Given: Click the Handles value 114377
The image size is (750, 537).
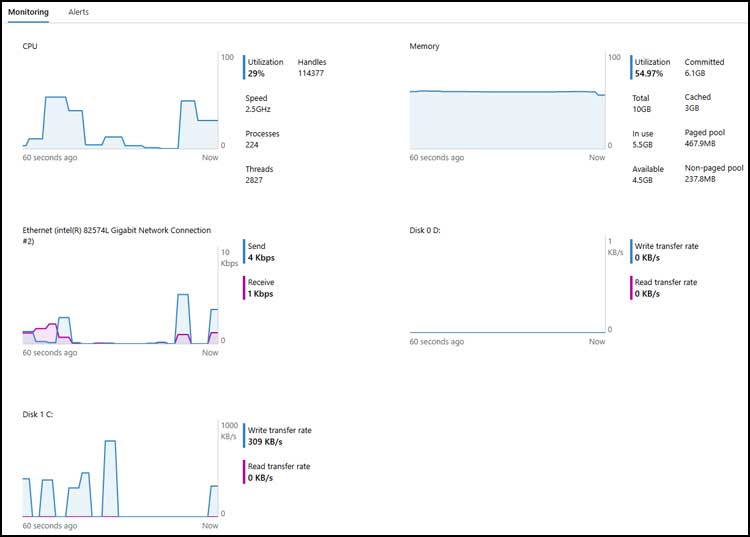Looking at the screenshot, I should coord(311,73).
